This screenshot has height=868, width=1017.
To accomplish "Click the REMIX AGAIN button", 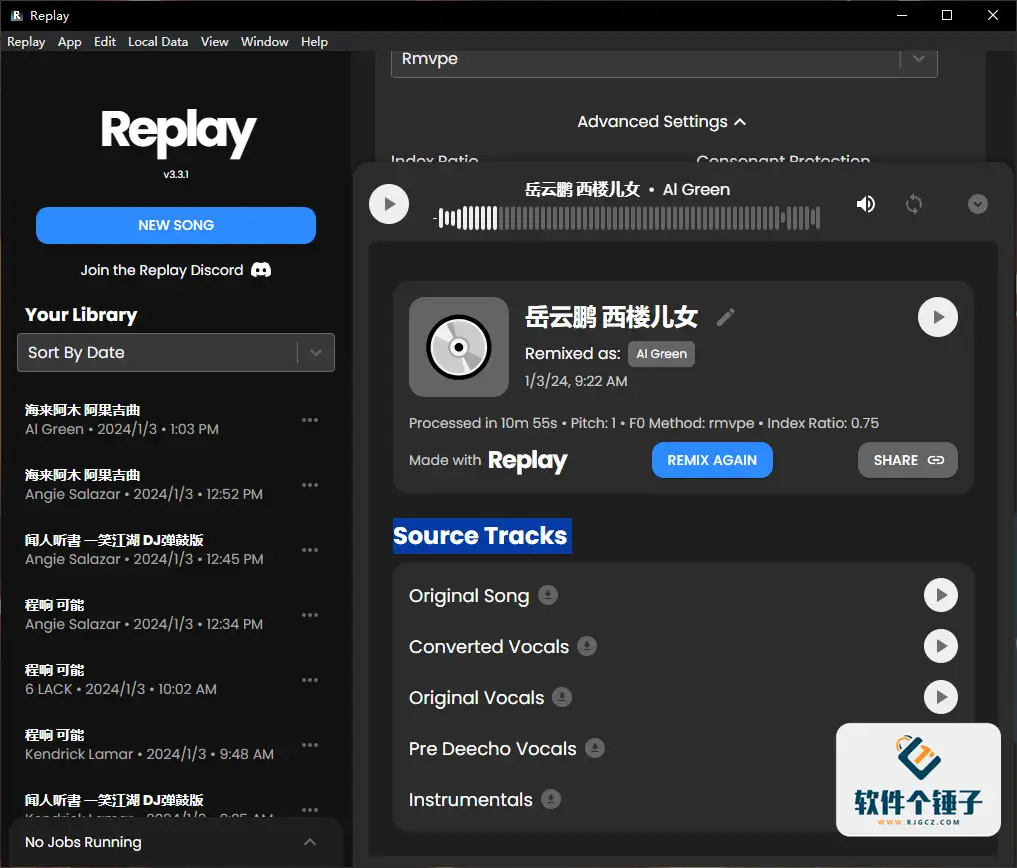I will [x=712, y=460].
